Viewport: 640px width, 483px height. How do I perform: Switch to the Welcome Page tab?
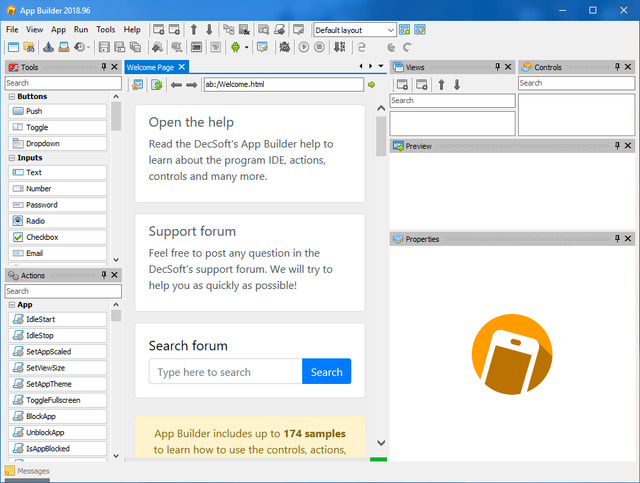point(150,67)
